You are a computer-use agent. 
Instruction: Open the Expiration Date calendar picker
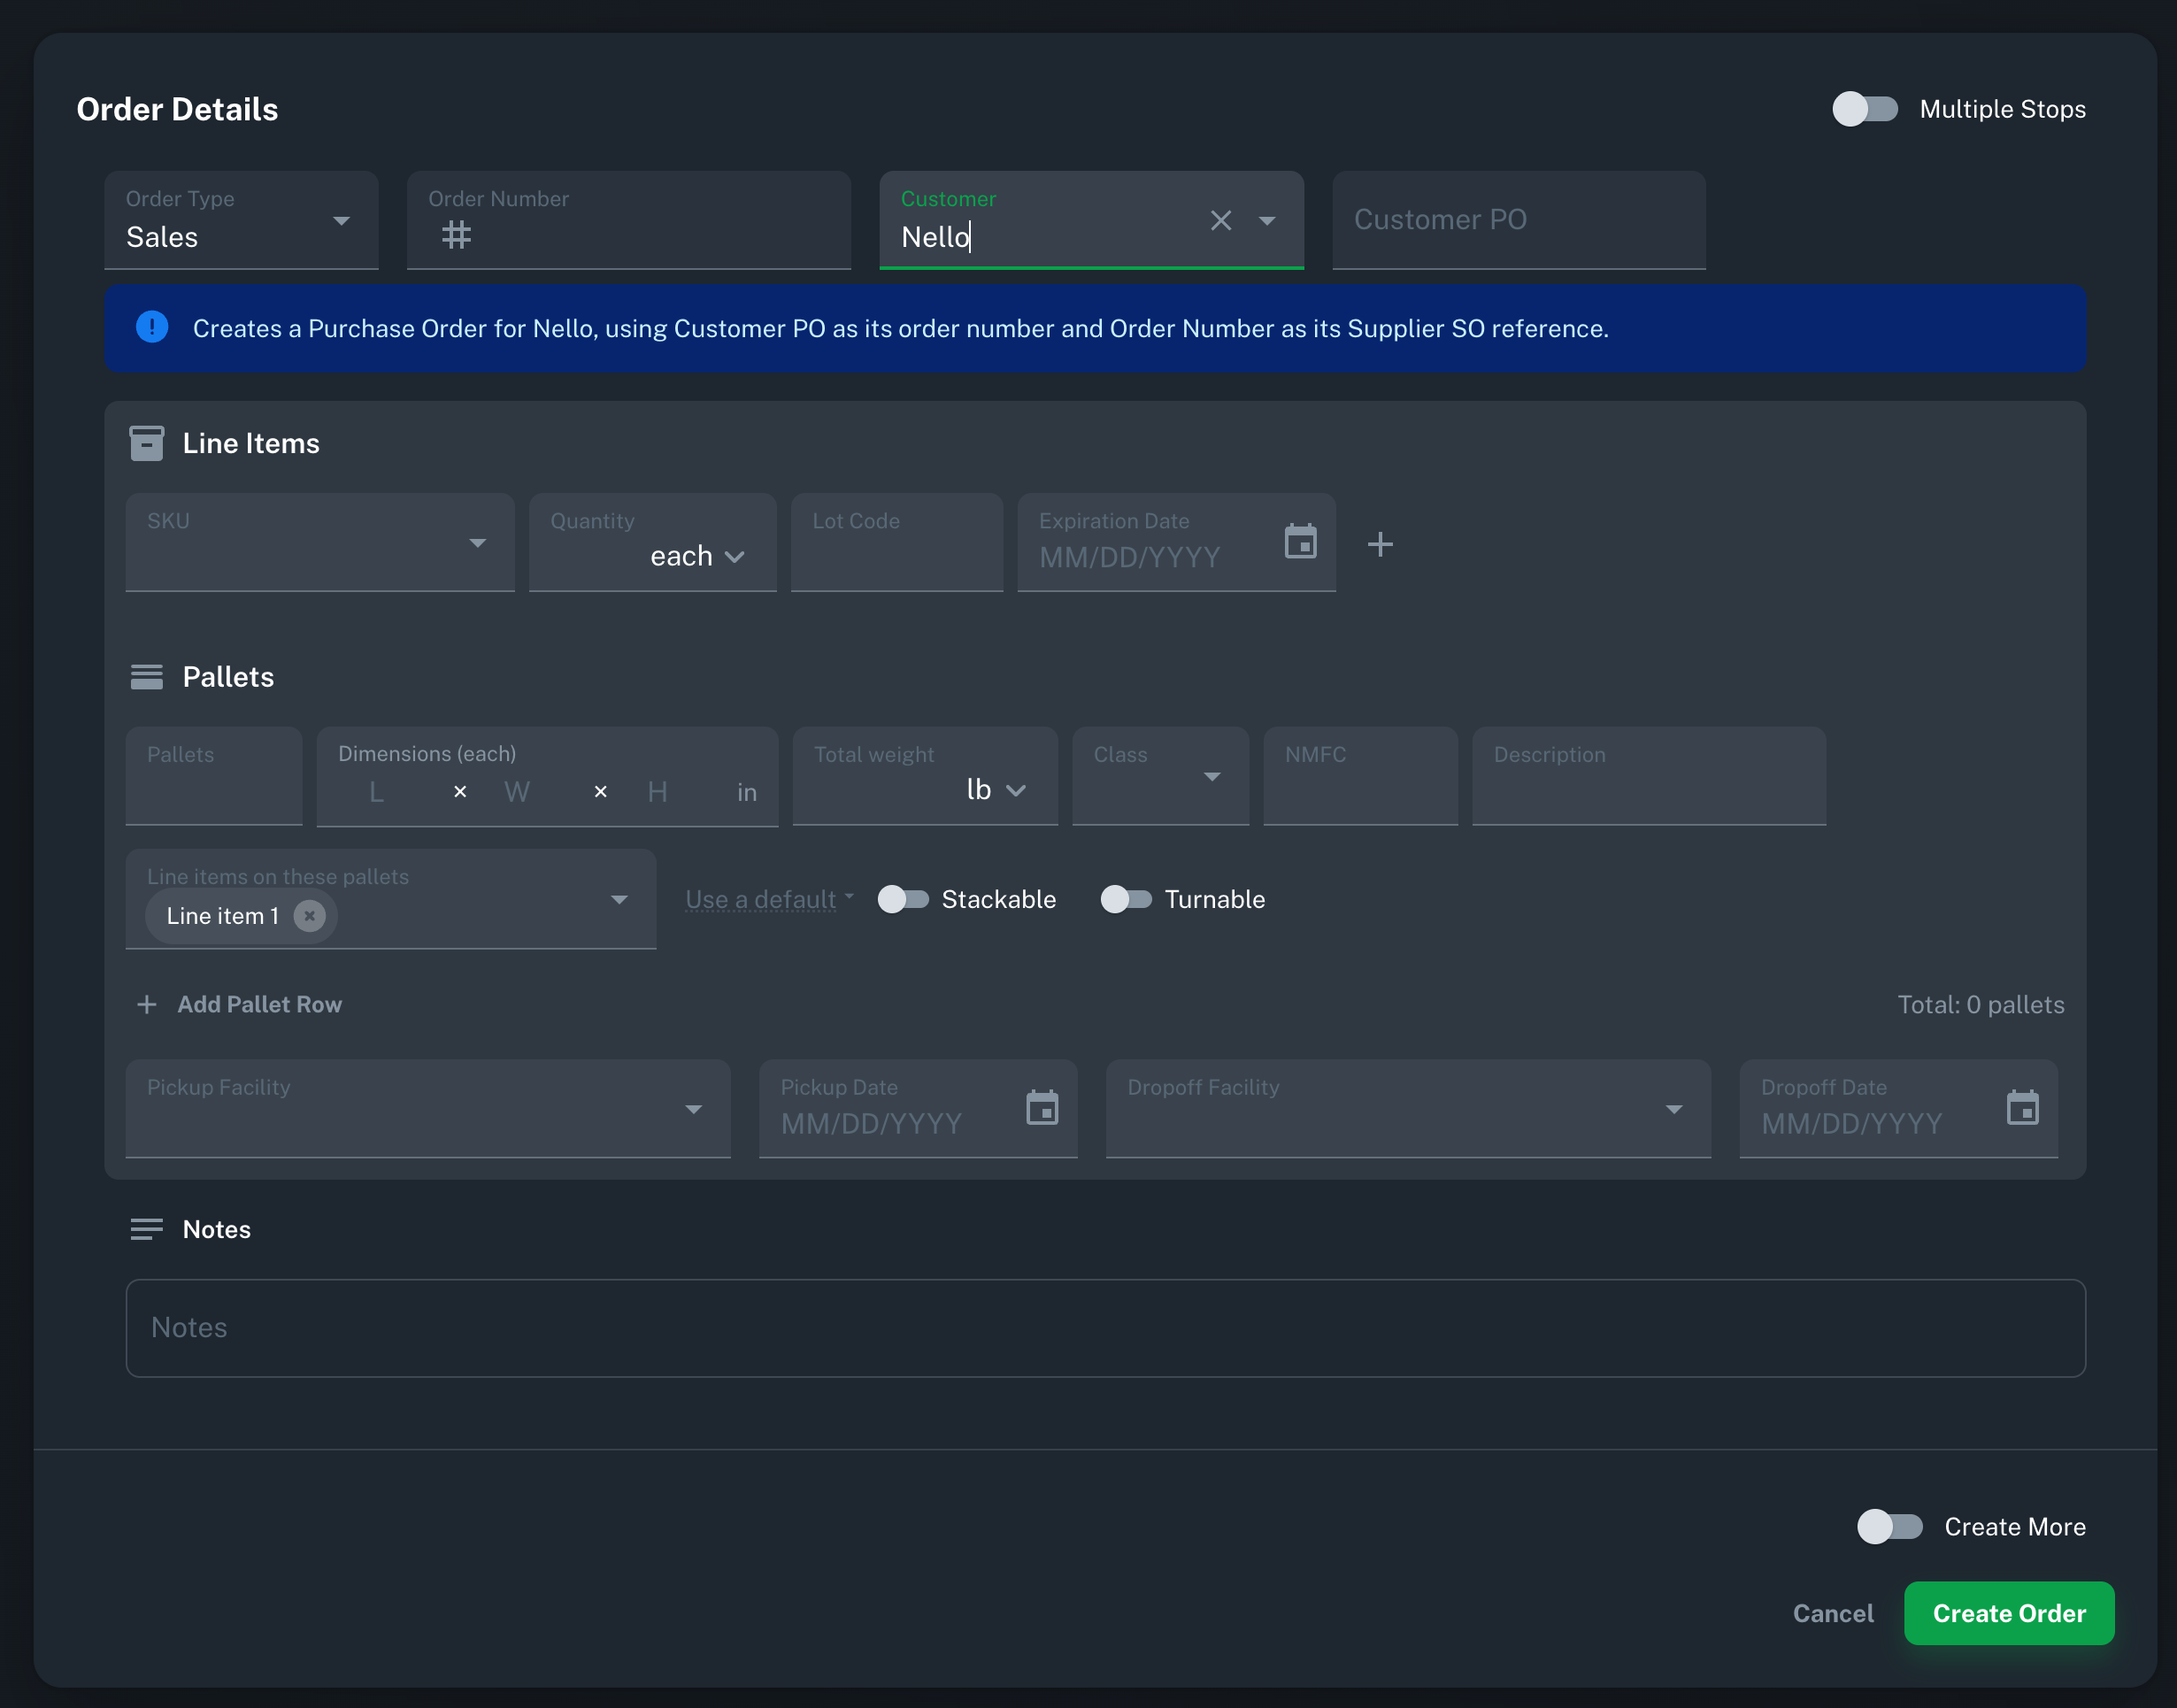click(1300, 542)
